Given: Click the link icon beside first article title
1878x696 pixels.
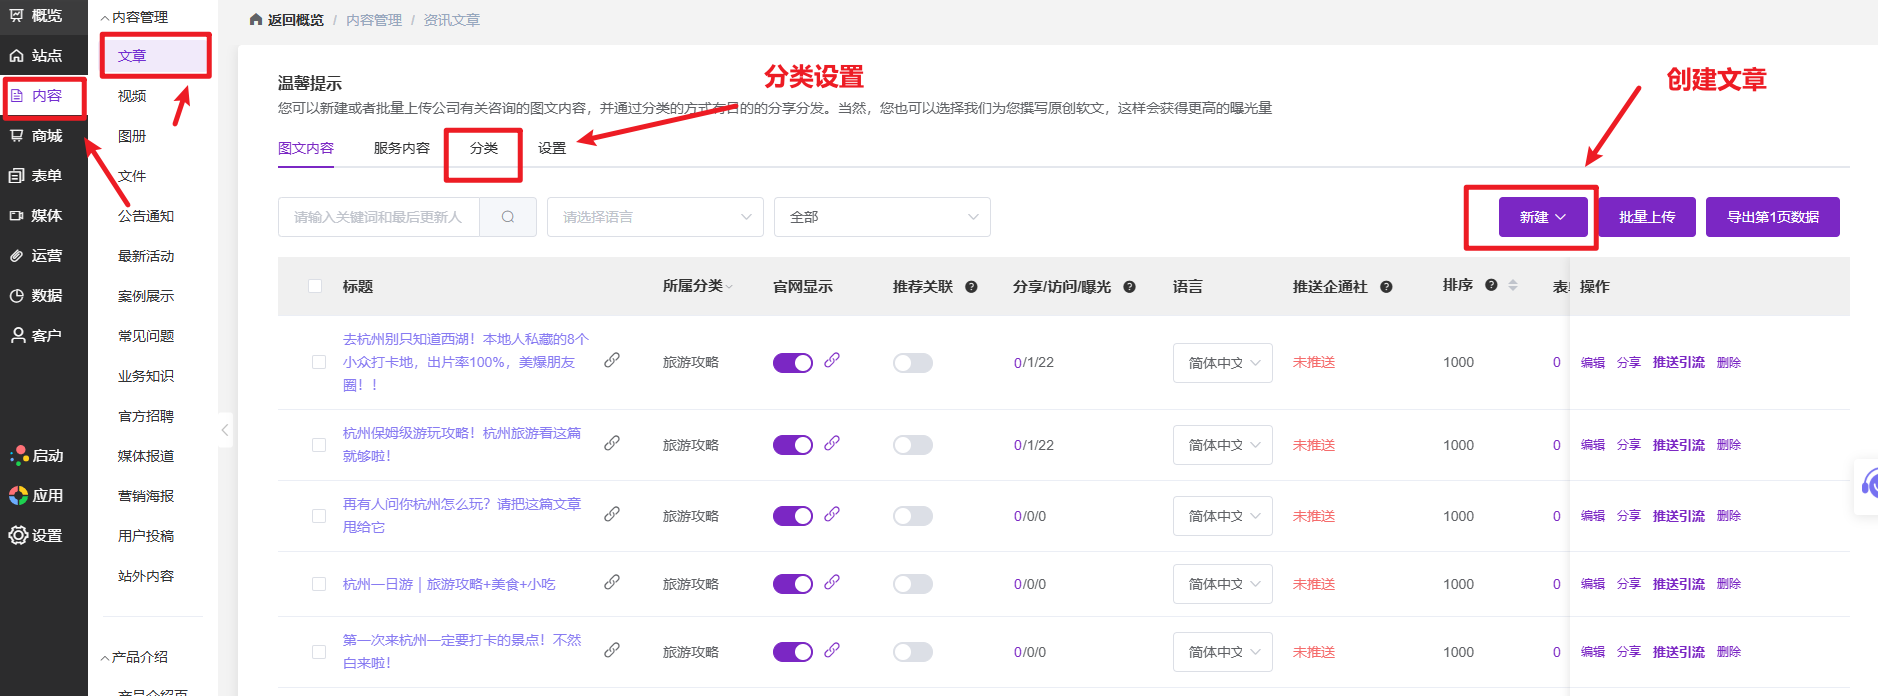Looking at the screenshot, I should coord(612,360).
